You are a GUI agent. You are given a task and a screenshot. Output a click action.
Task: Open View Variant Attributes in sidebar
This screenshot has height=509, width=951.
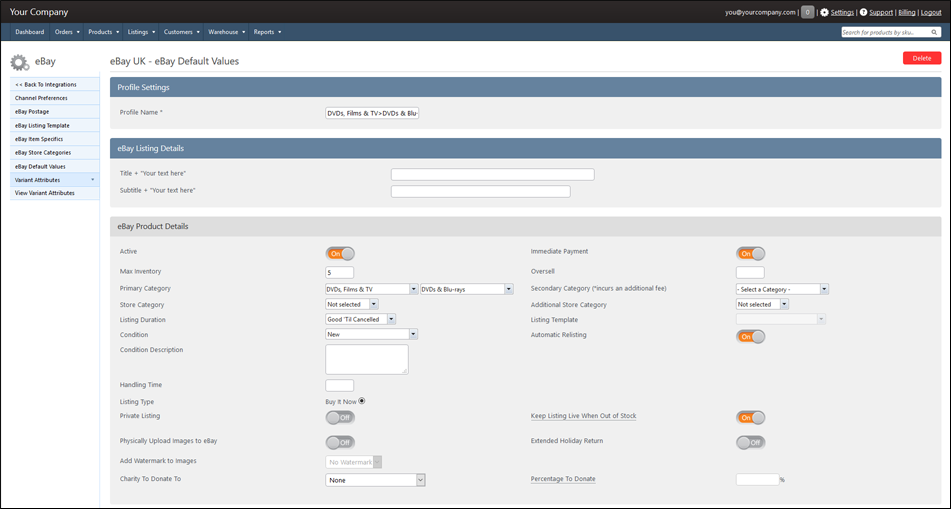[x=55, y=193]
